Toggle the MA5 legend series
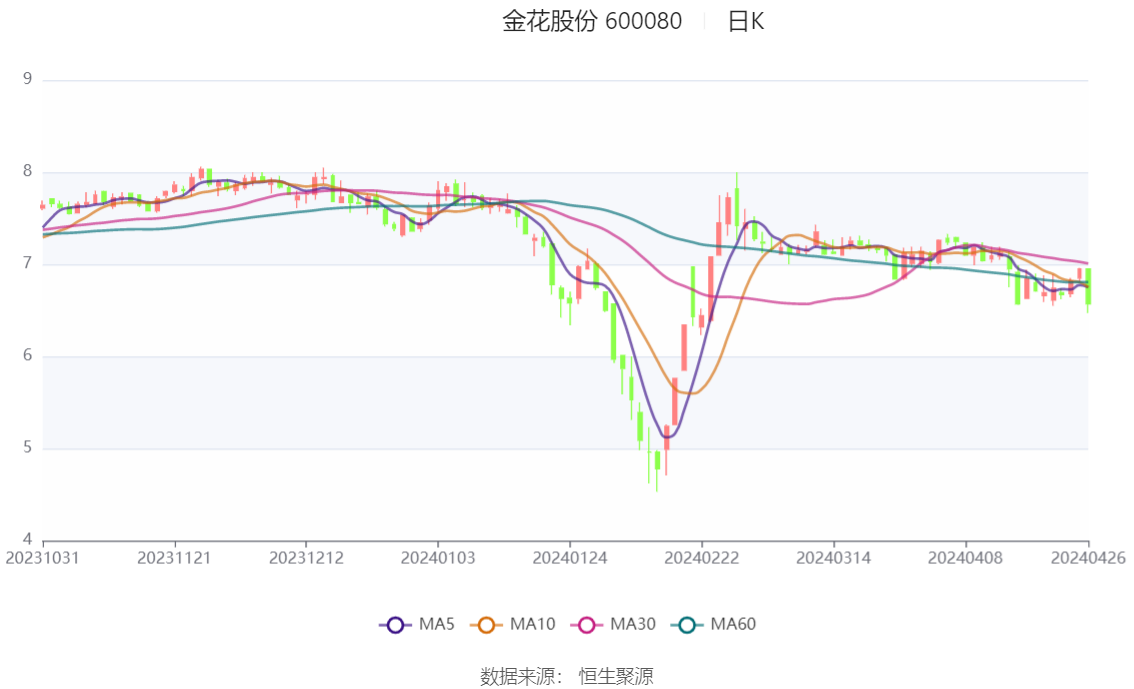 (417, 625)
